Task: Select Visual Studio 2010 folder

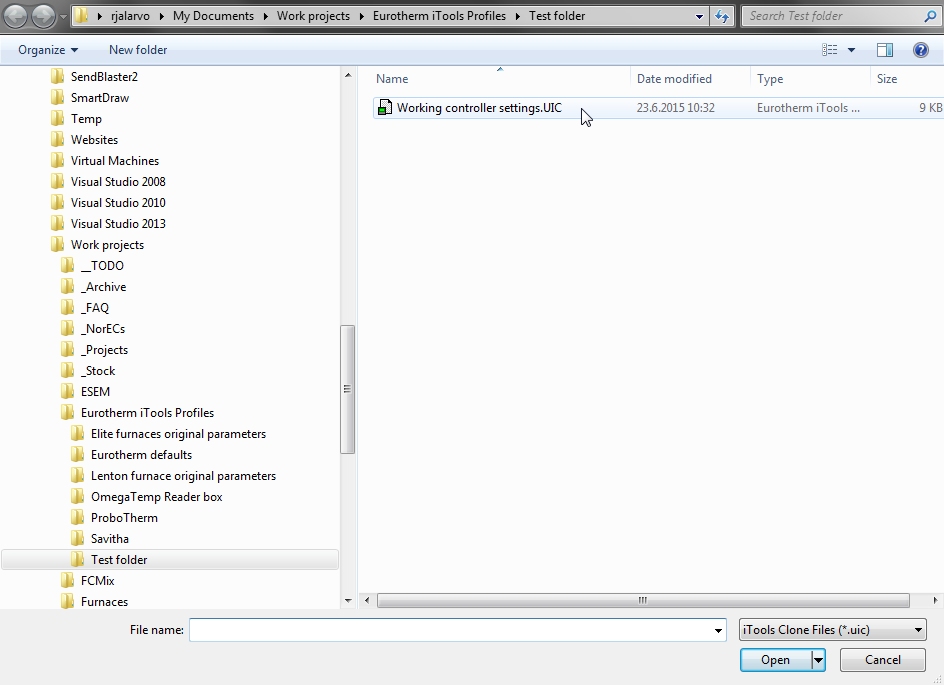Action: (118, 203)
